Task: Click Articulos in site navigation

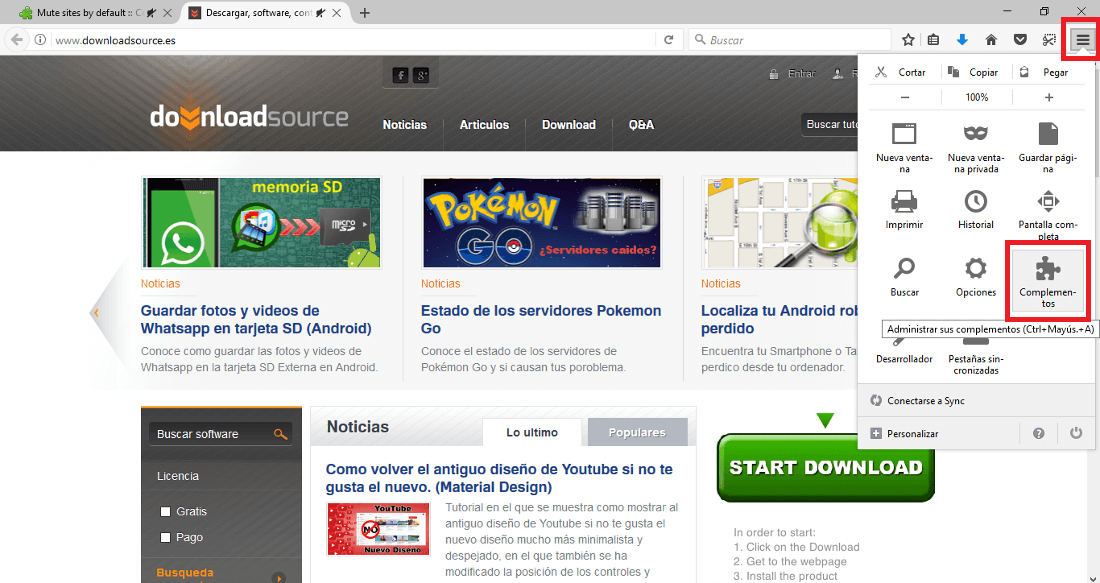Action: pyautogui.click(x=484, y=125)
